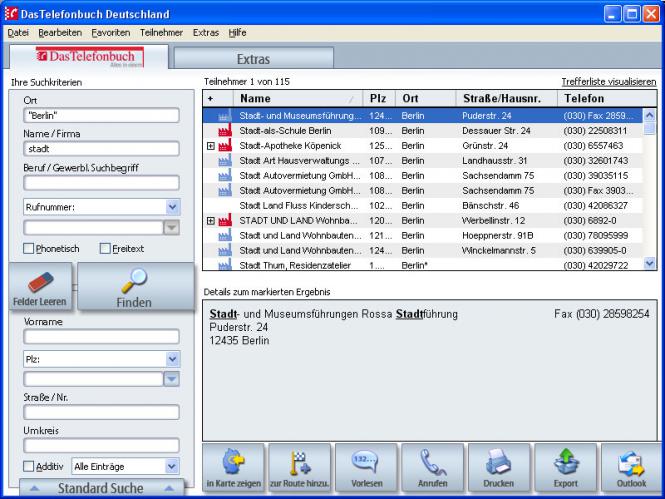Click the Ort input field containing "Berlin"
This screenshot has width=665, height=499.
(x=101, y=115)
